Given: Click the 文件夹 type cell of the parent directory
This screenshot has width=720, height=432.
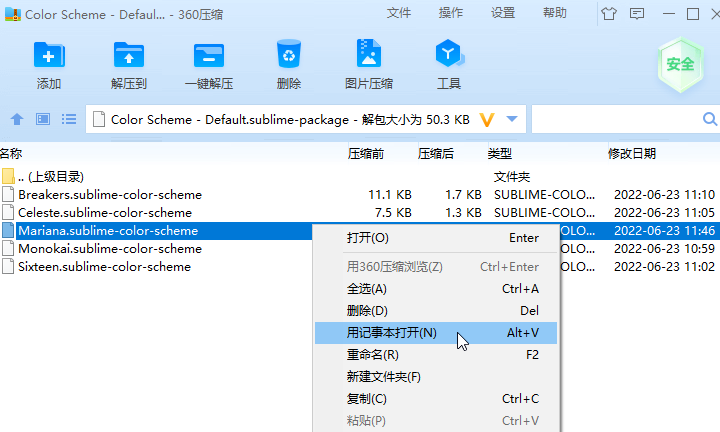Looking at the screenshot, I should (x=512, y=177).
